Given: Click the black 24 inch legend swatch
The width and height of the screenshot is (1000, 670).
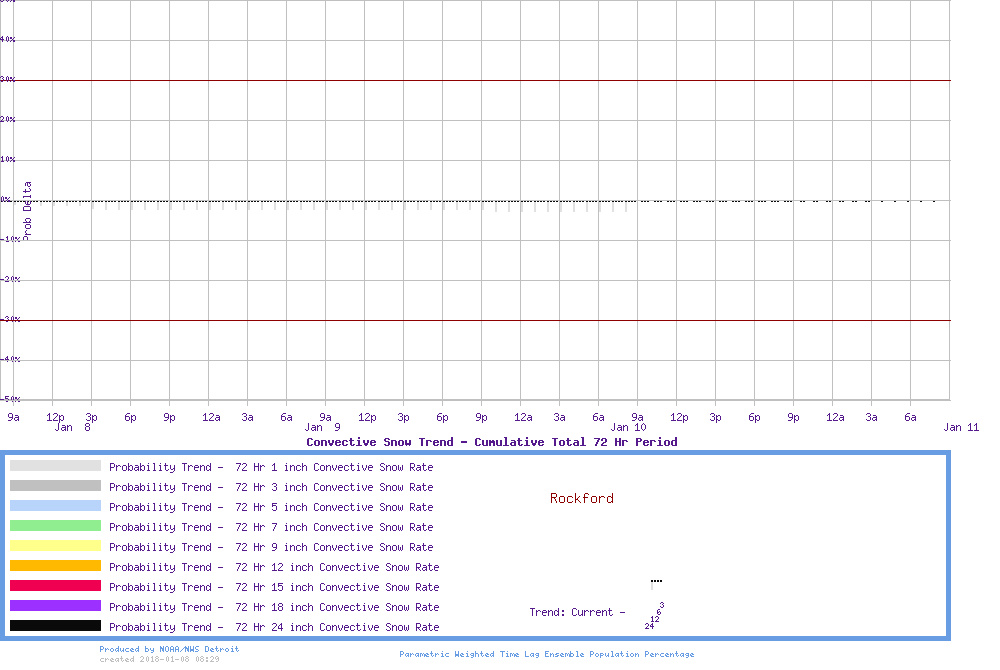Looking at the screenshot, I should tap(55, 626).
